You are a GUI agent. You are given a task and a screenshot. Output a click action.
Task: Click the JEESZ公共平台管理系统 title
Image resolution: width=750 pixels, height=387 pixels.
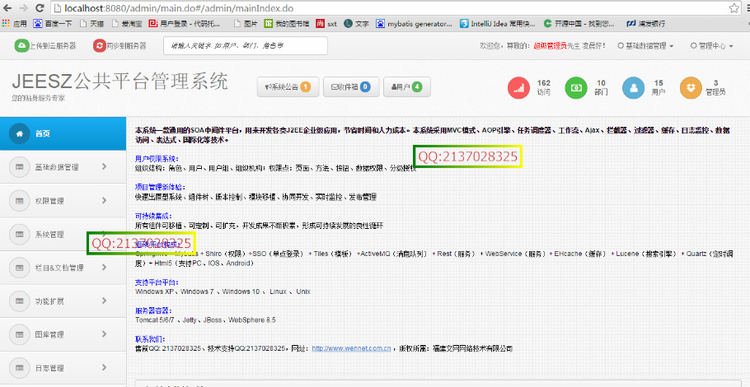point(120,81)
